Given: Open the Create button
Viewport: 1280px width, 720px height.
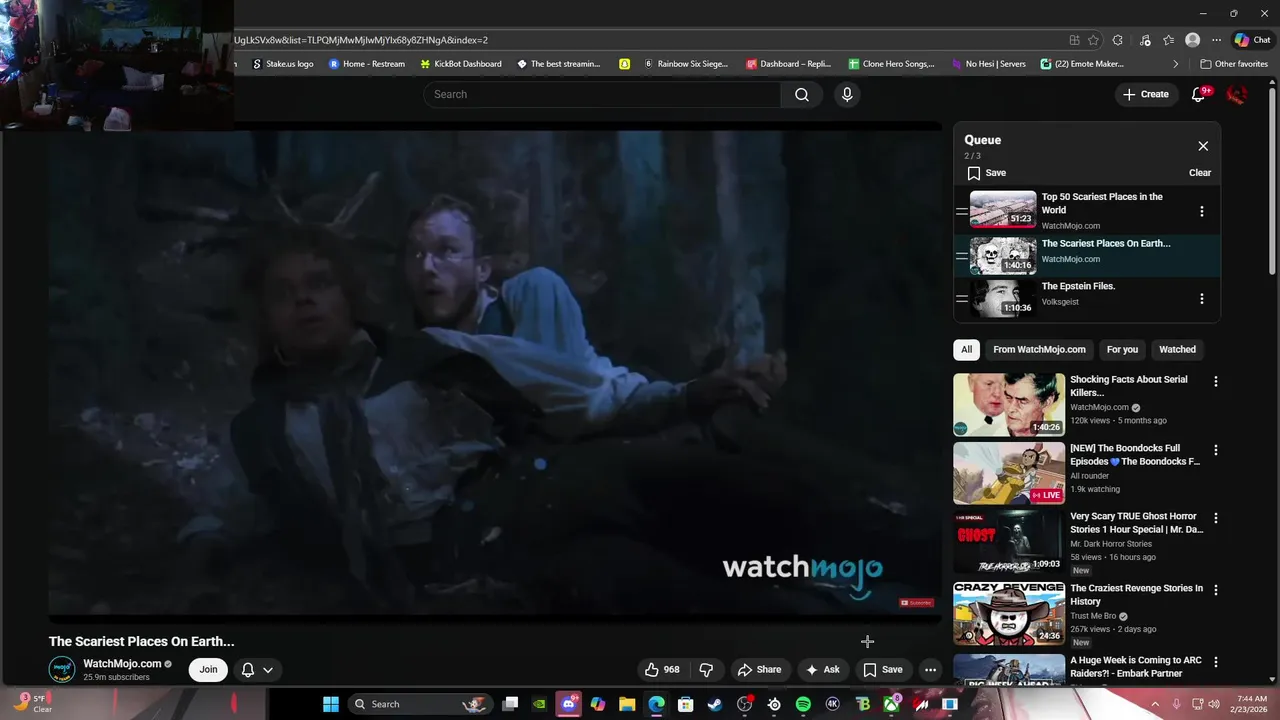Looking at the screenshot, I should point(1145,94).
